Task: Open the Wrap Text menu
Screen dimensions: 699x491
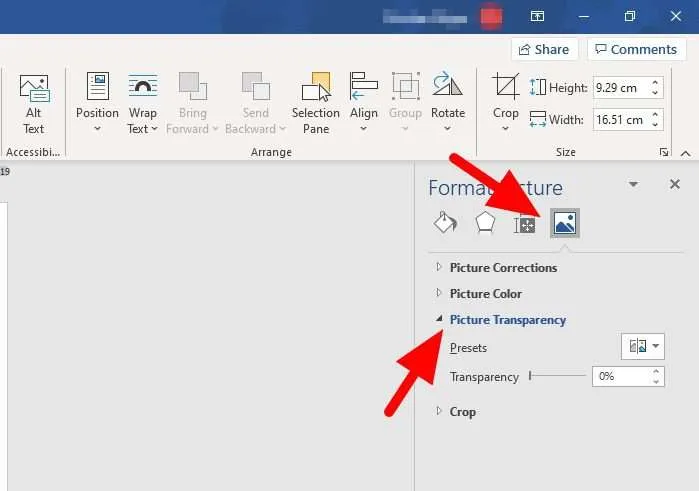Action: tap(143, 104)
